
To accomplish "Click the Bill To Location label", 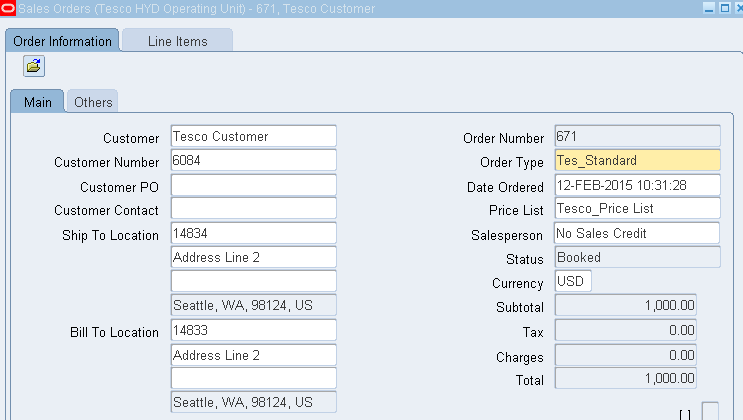I will [x=114, y=332].
